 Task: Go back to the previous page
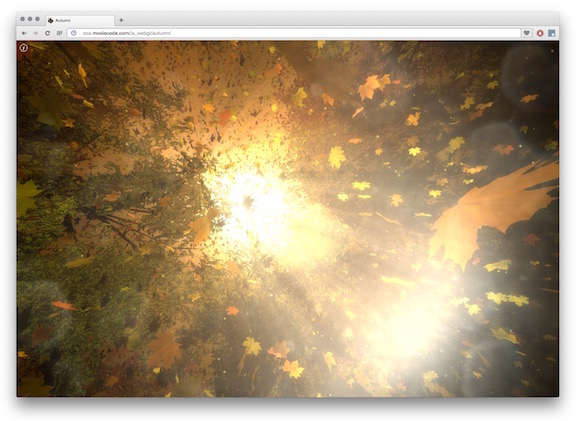pyautogui.click(x=24, y=33)
